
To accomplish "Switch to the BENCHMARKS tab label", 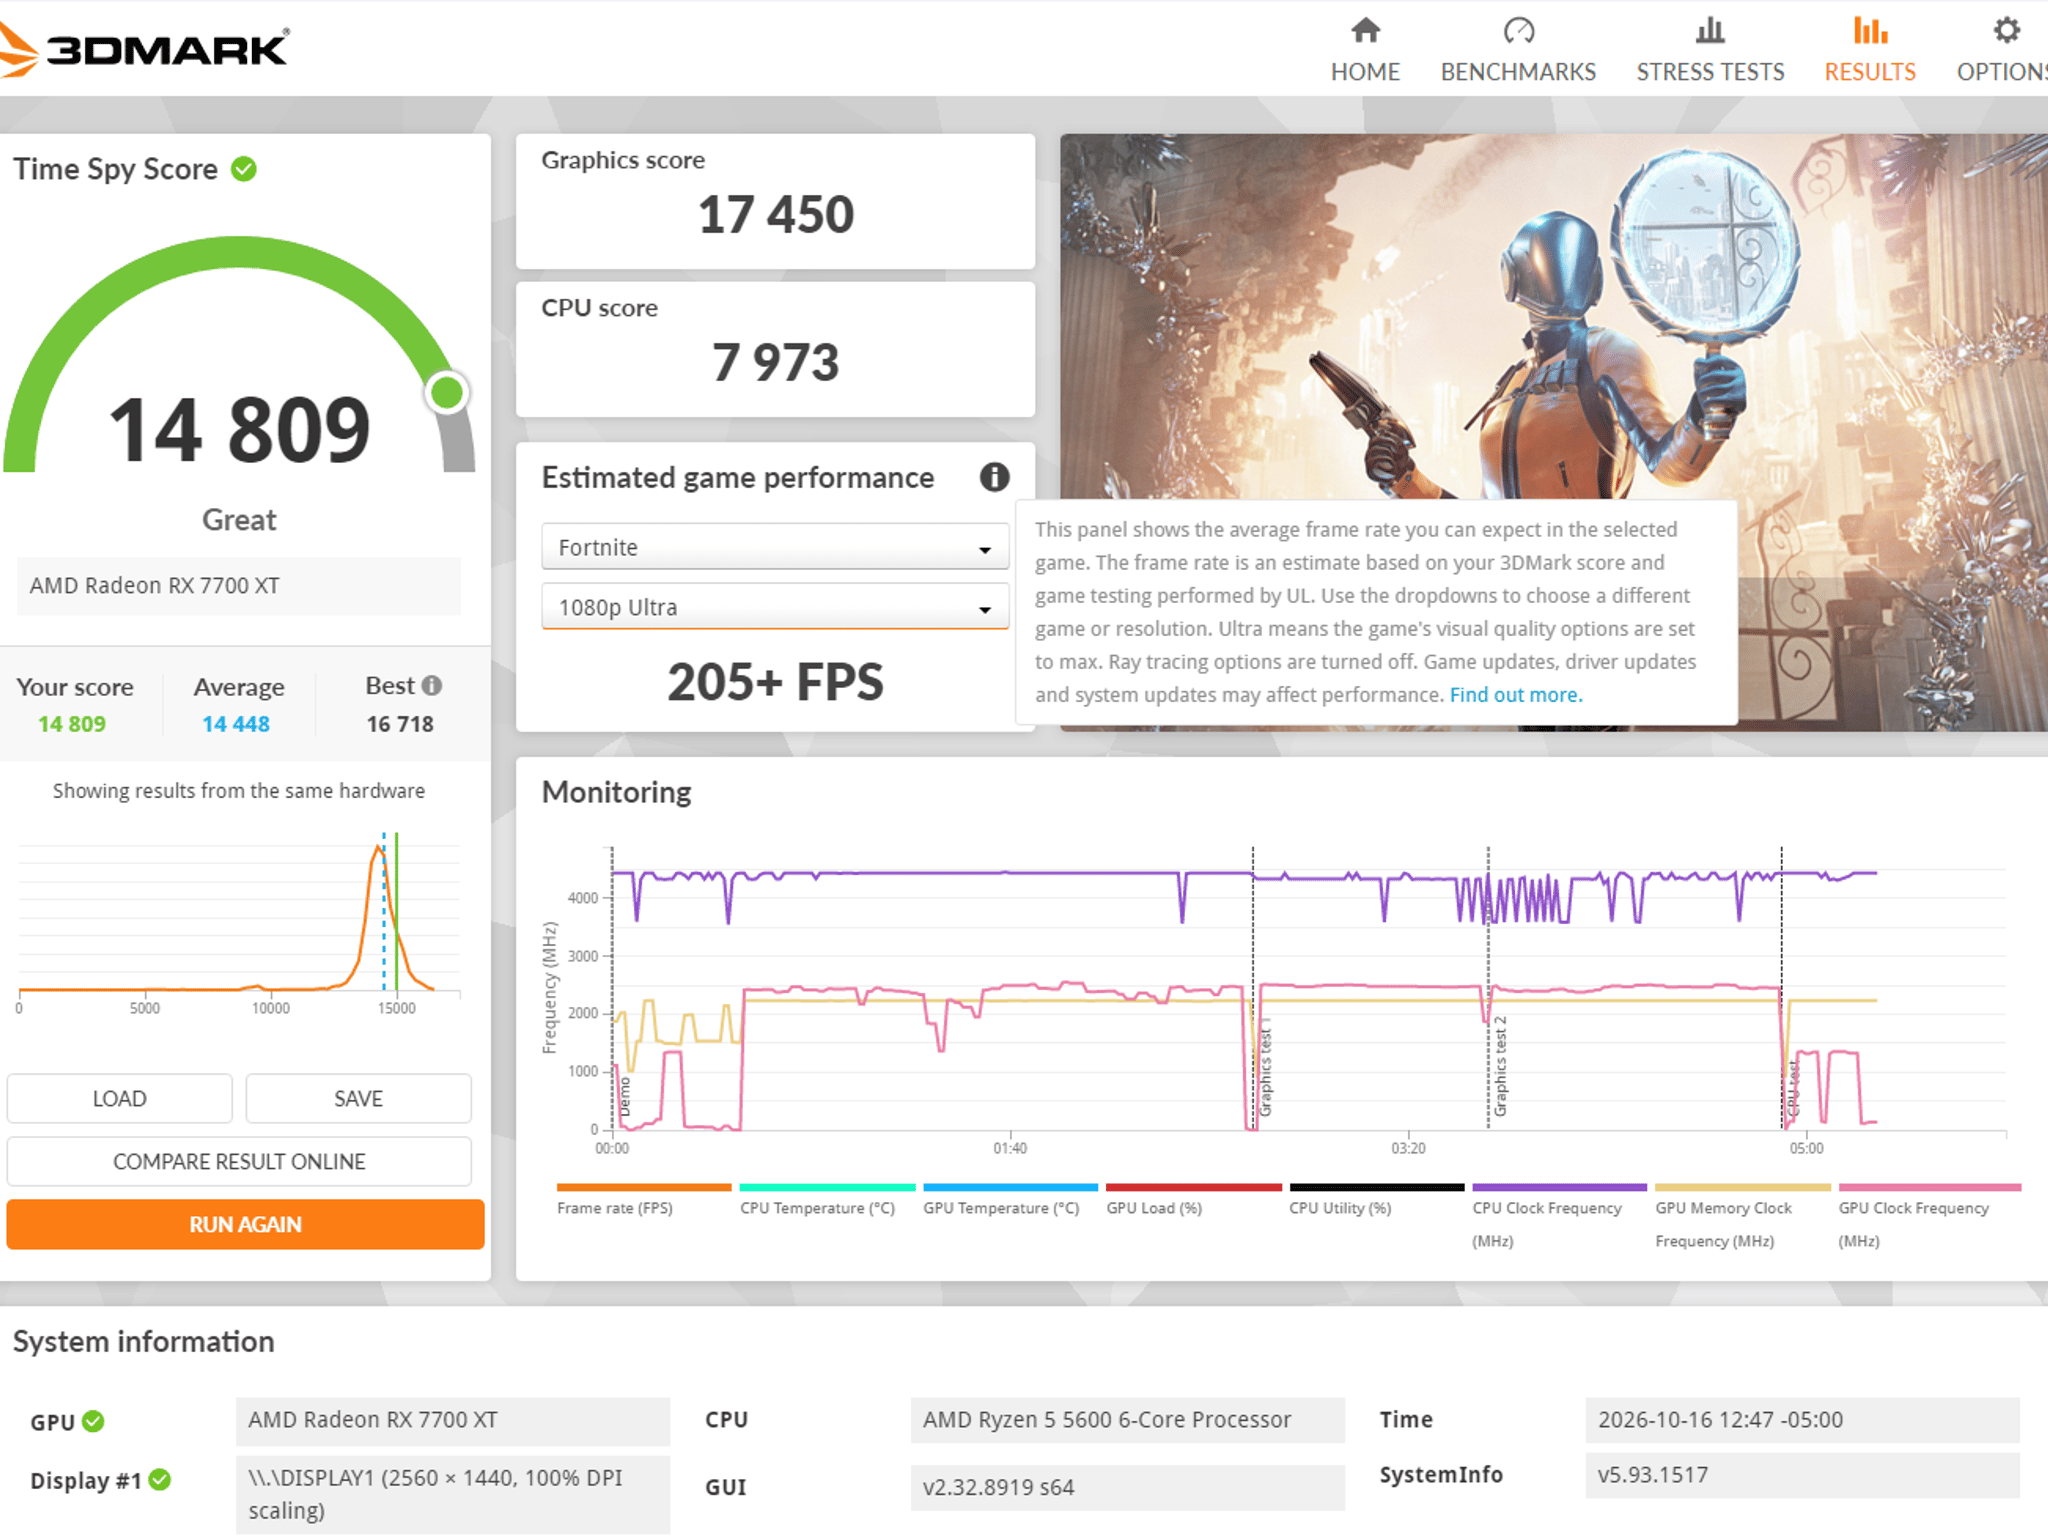I will 1518,72.
